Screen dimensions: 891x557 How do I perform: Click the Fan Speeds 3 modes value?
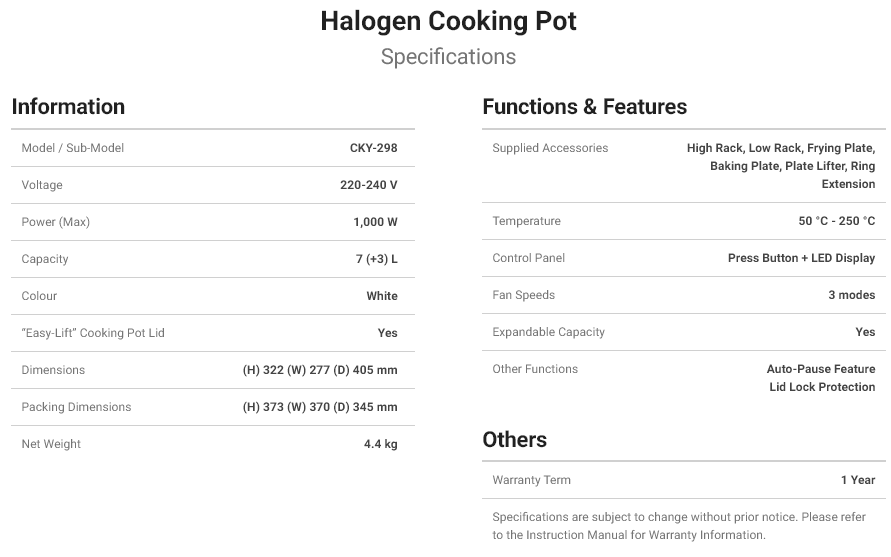pos(851,295)
